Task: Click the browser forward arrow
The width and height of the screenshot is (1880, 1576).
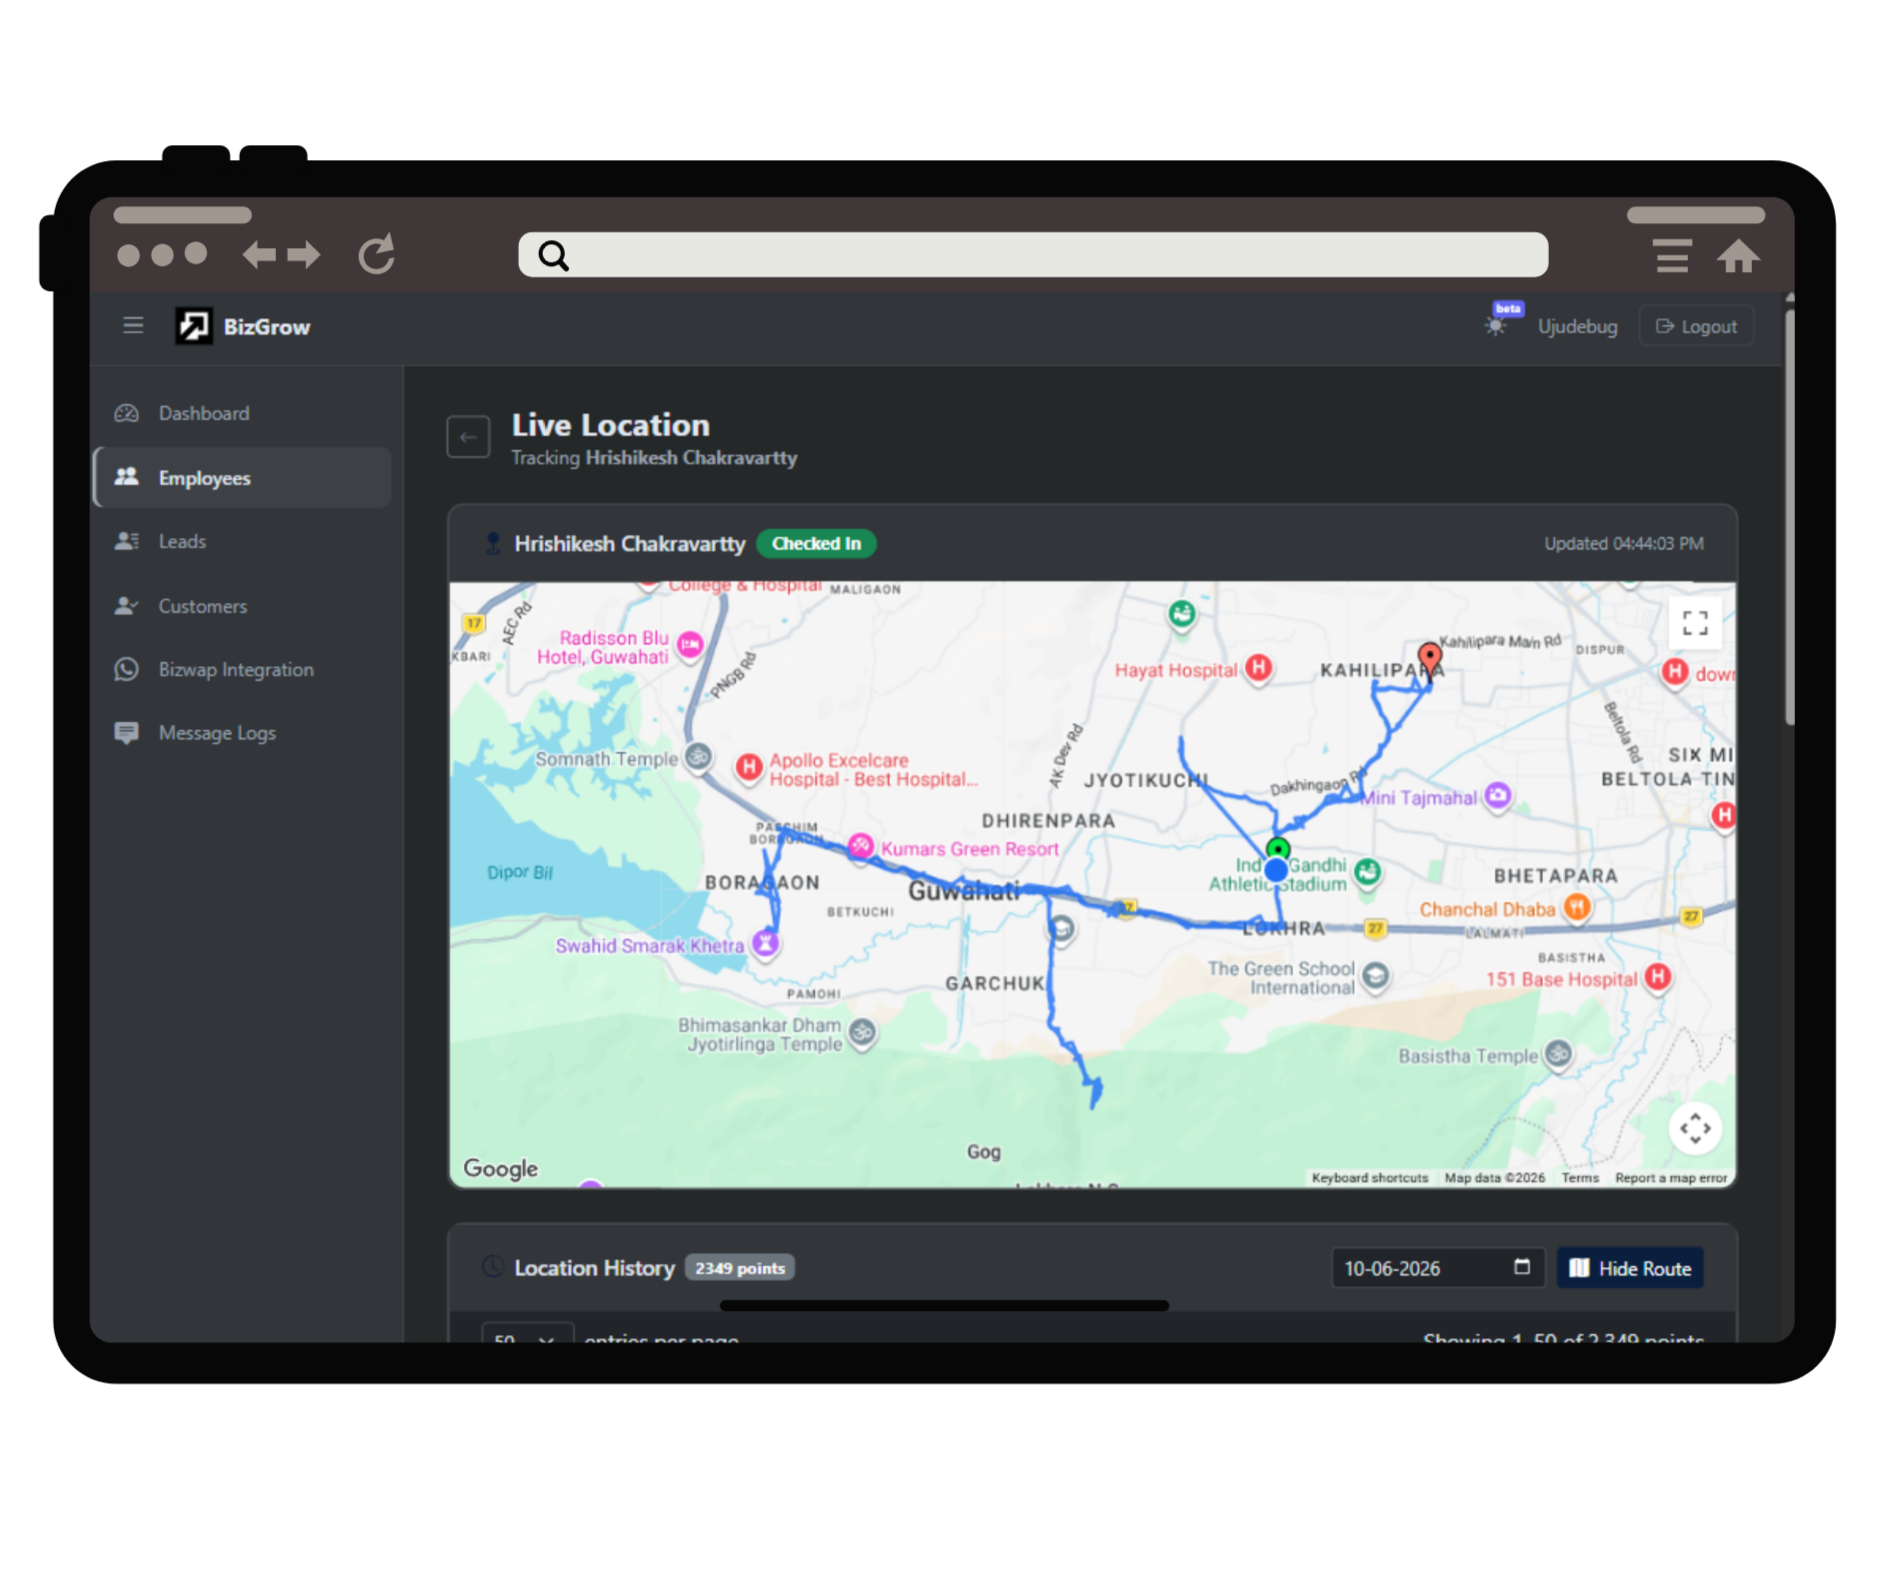Action: pos(304,254)
